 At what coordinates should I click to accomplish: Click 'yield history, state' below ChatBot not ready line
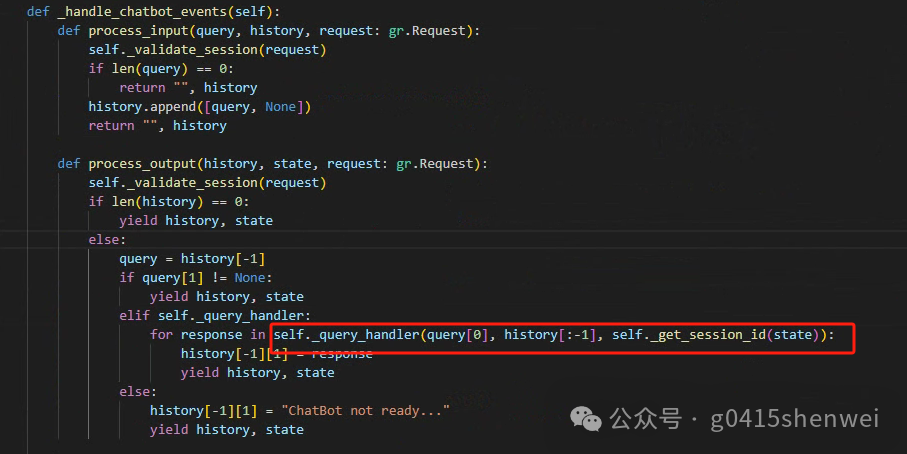(227, 430)
